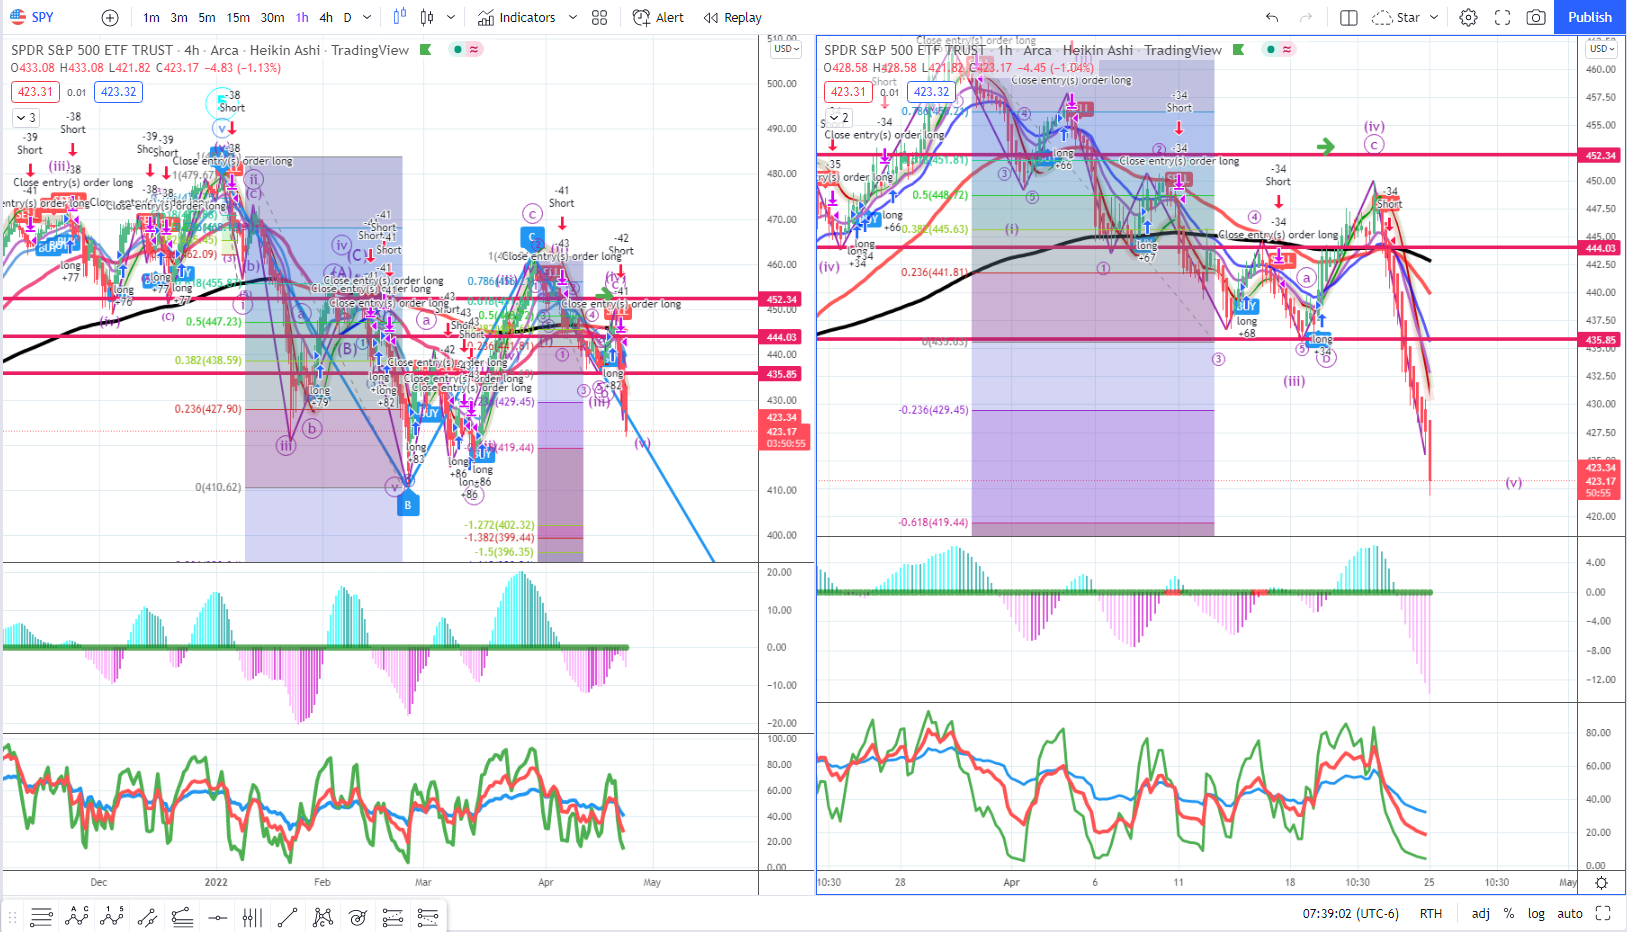Choose the 1h timeframe
The height and width of the screenshot is (932, 1627).
(302, 17)
